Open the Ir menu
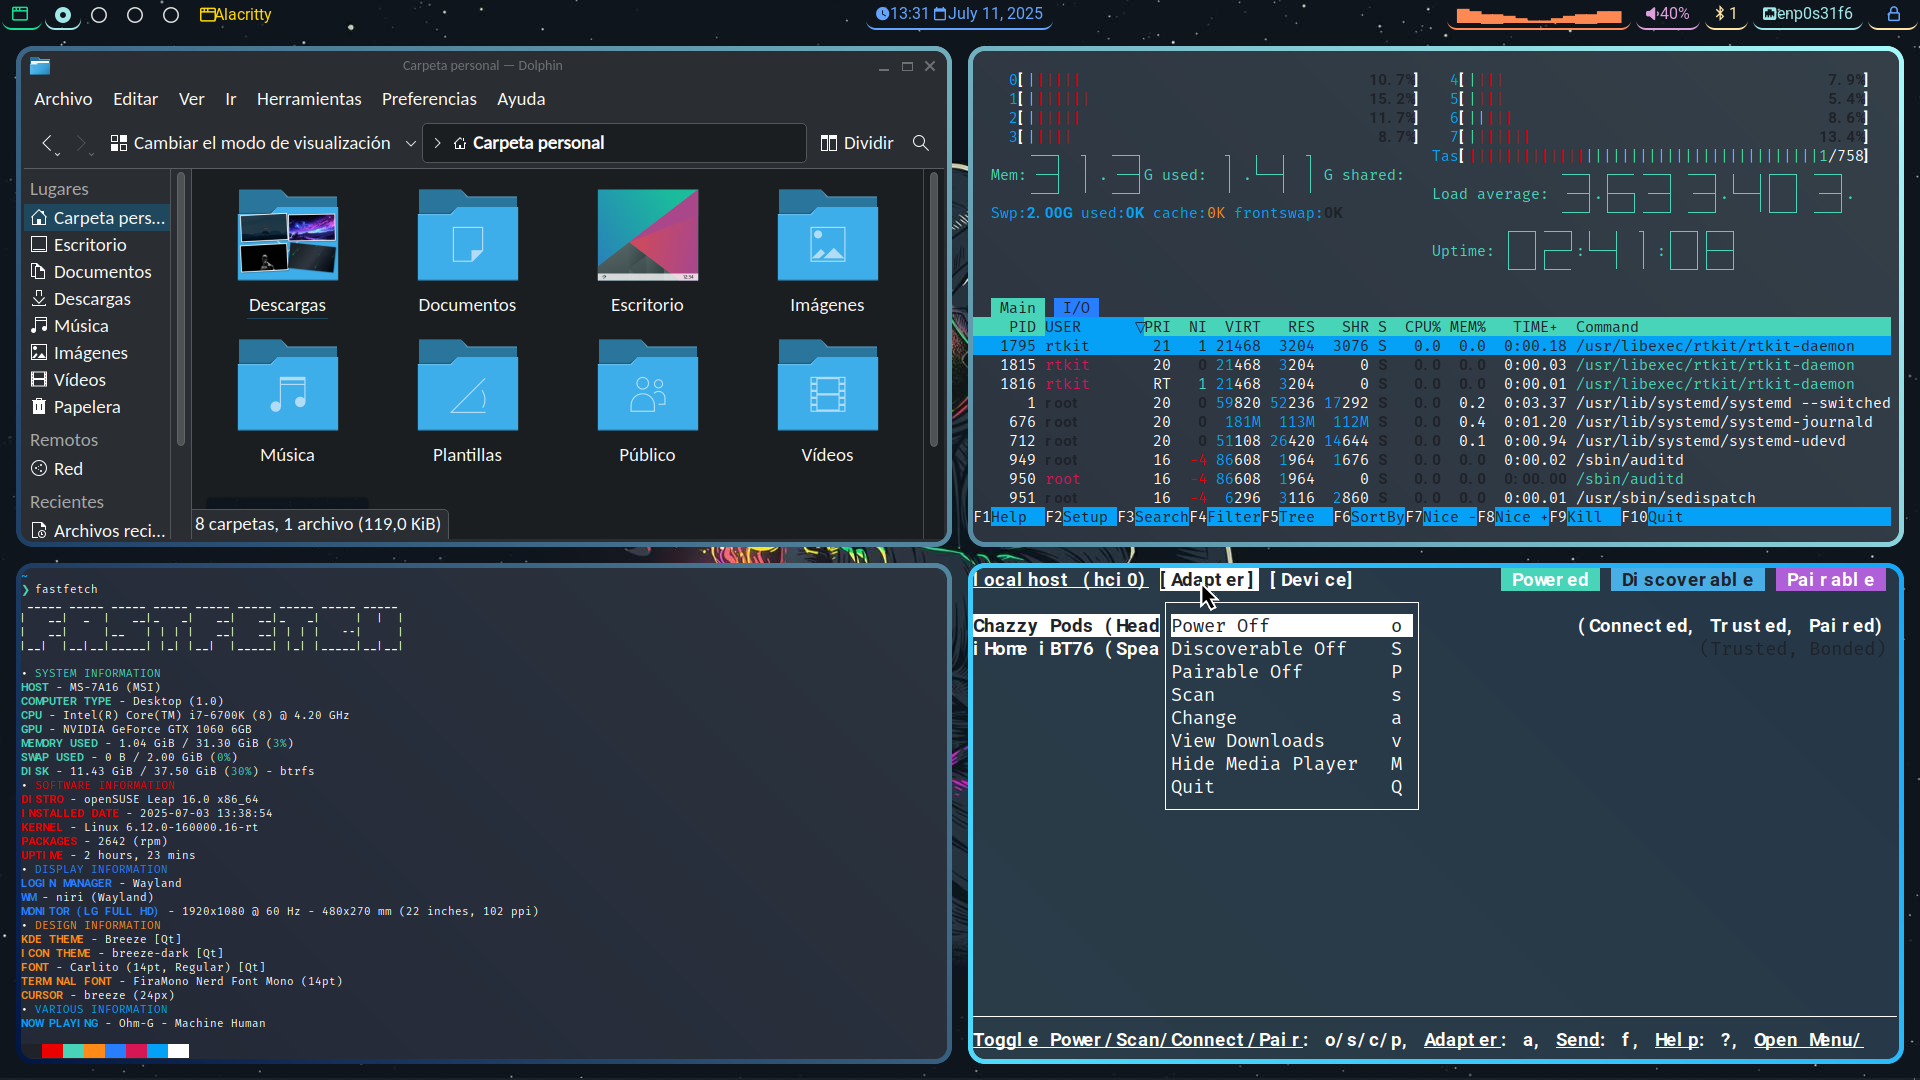This screenshot has width=1920, height=1080. click(231, 99)
